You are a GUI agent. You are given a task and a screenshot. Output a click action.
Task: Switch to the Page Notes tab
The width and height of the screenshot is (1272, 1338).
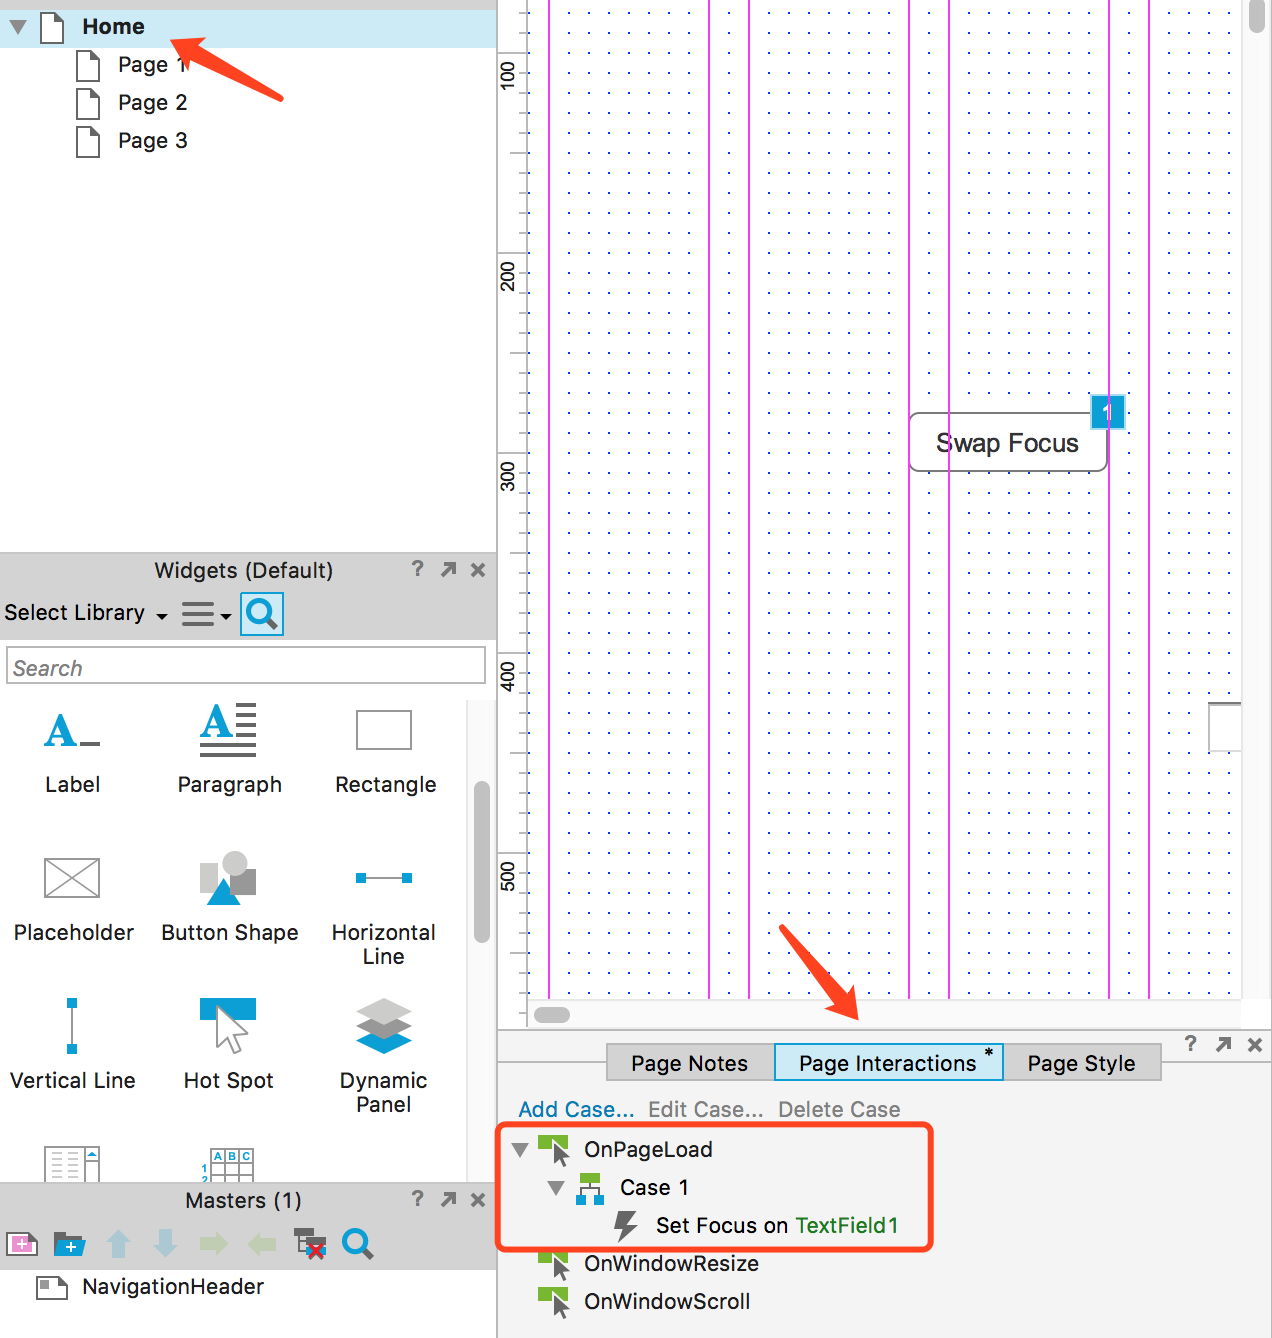point(689,1063)
